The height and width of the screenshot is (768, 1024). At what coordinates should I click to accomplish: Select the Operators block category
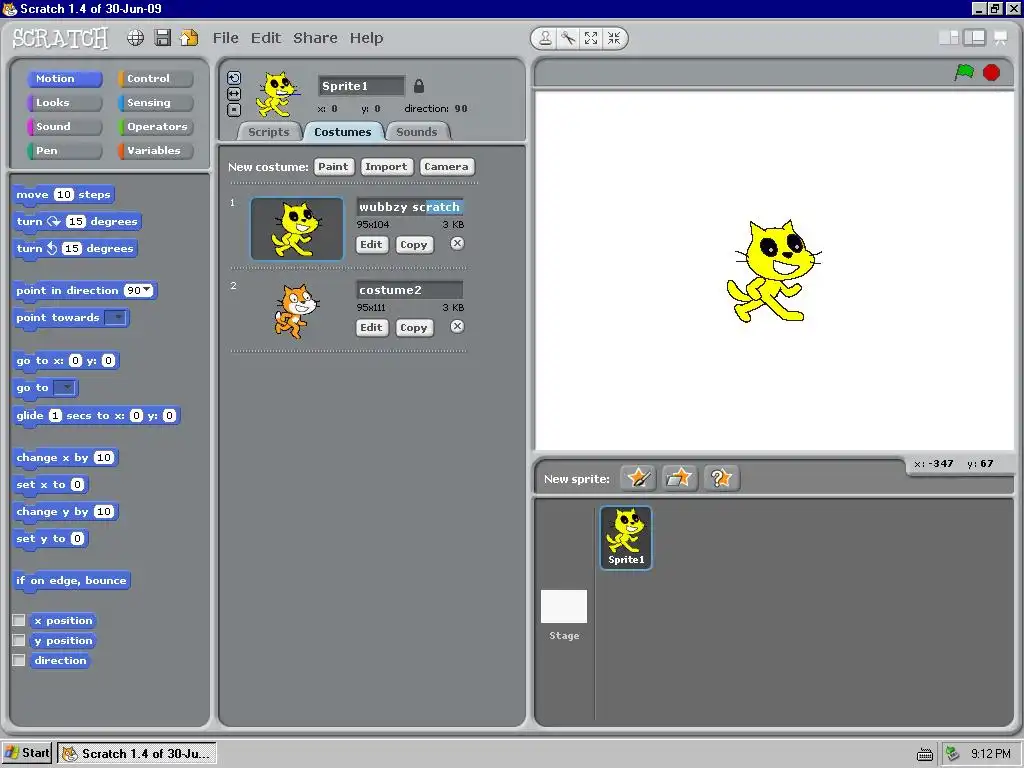[155, 127]
